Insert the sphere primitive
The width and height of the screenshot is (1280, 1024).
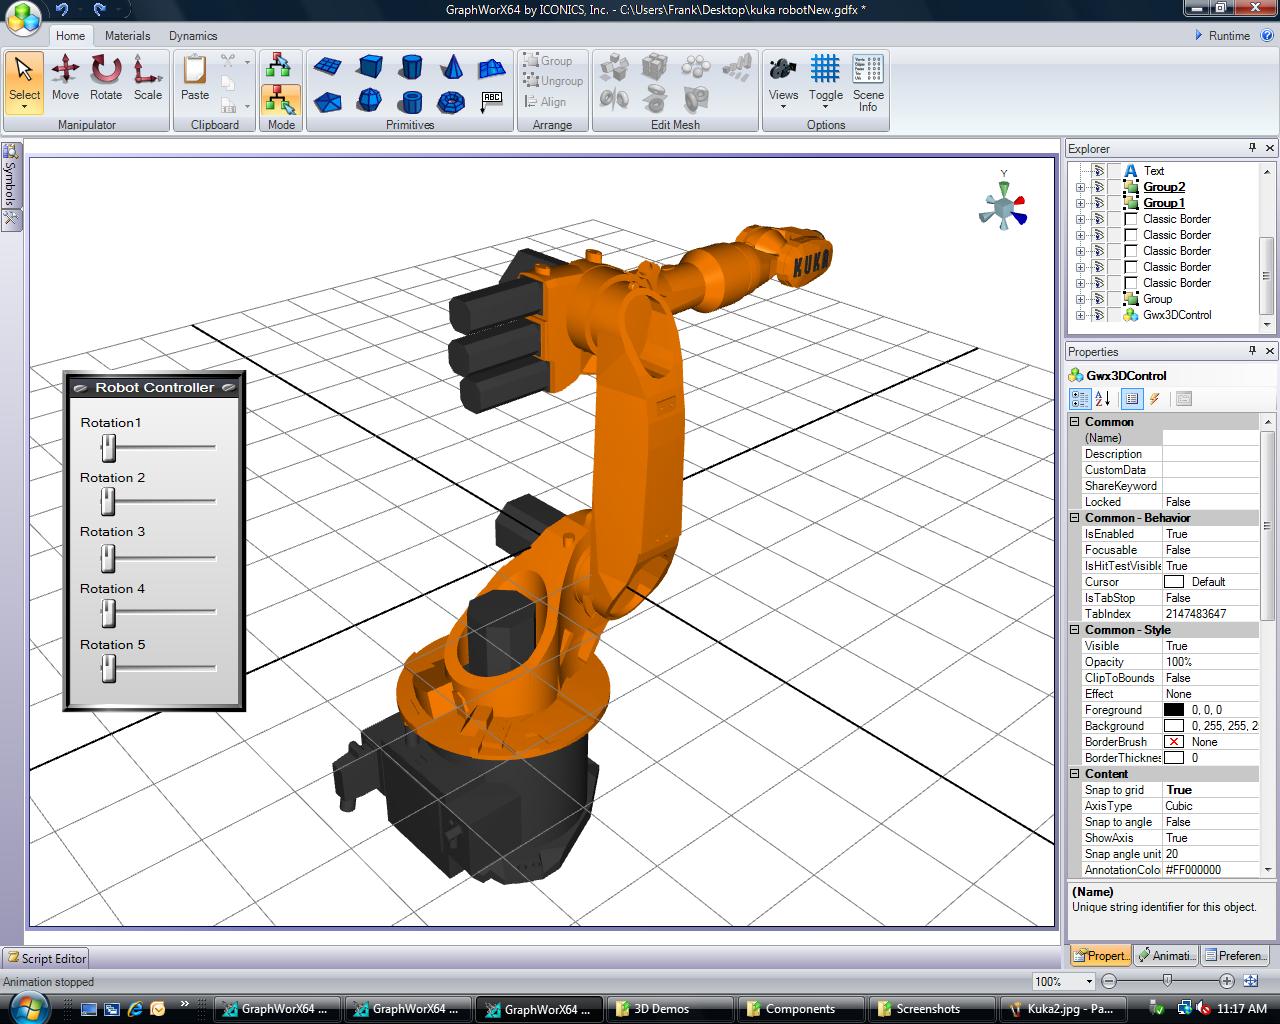click(x=369, y=101)
